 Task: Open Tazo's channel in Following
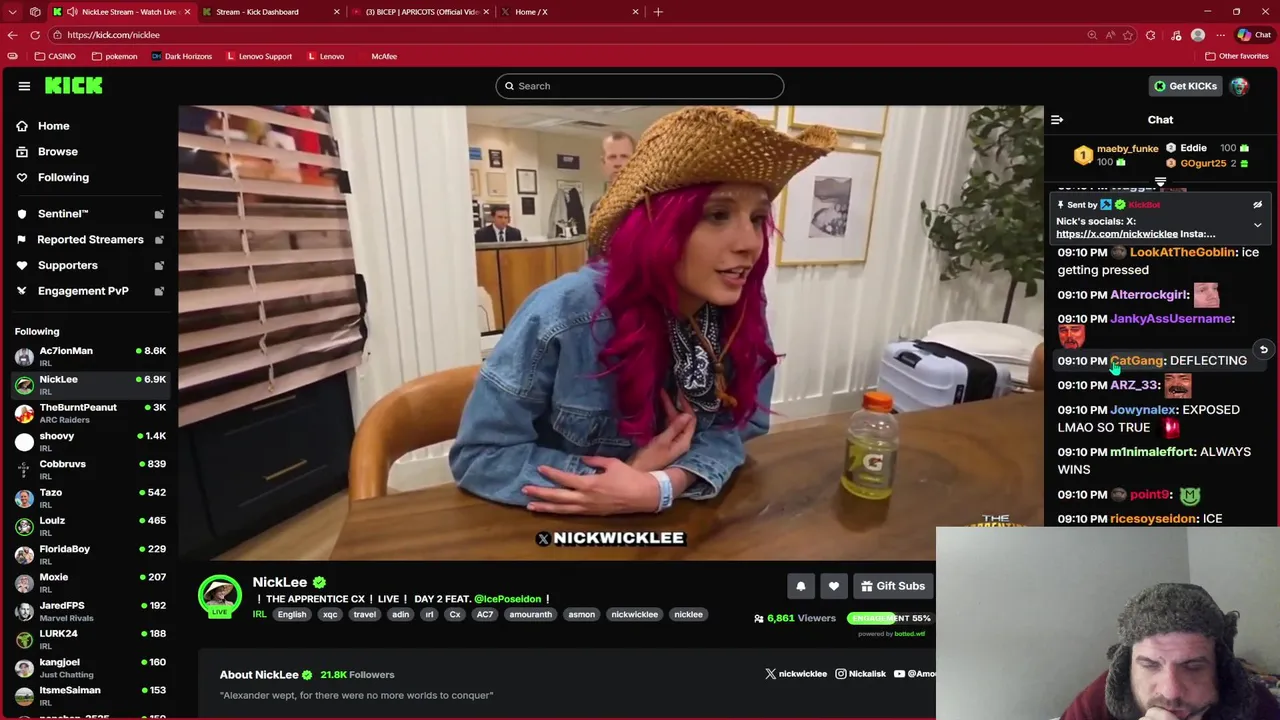pyautogui.click(x=90, y=497)
